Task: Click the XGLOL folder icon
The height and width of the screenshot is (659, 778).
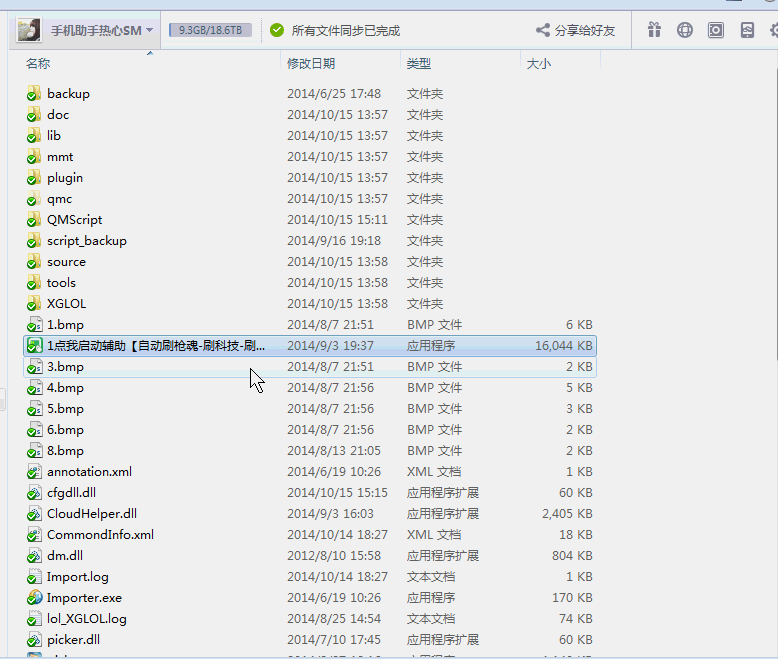Action: point(34,303)
